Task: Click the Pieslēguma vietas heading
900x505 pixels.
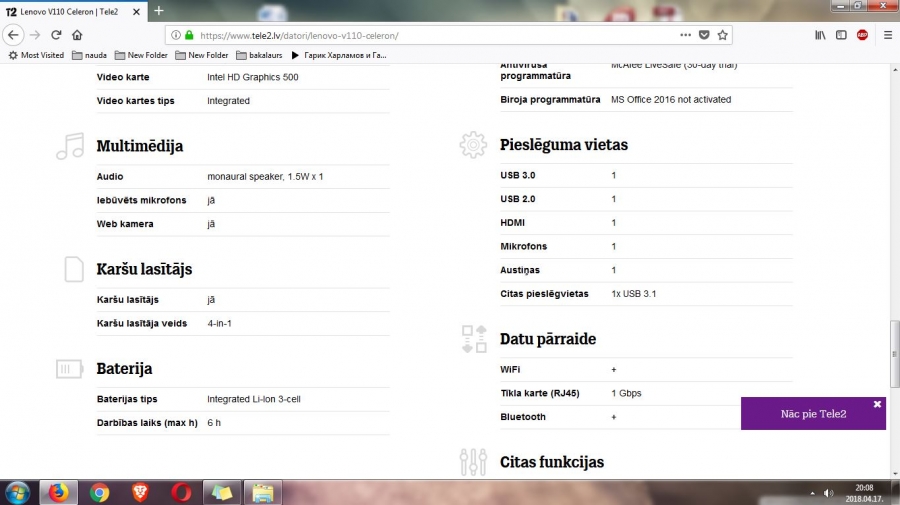Action: (564, 145)
